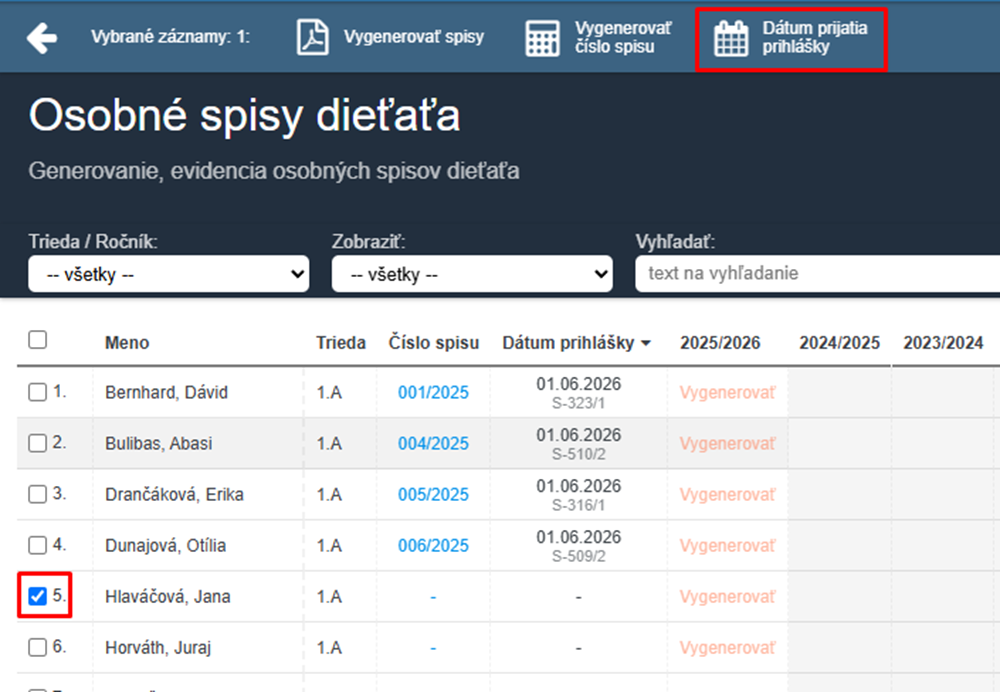Click the name Hlaváčová, Jana
The height and width of the screenshot is (692, 1000).
168,596
